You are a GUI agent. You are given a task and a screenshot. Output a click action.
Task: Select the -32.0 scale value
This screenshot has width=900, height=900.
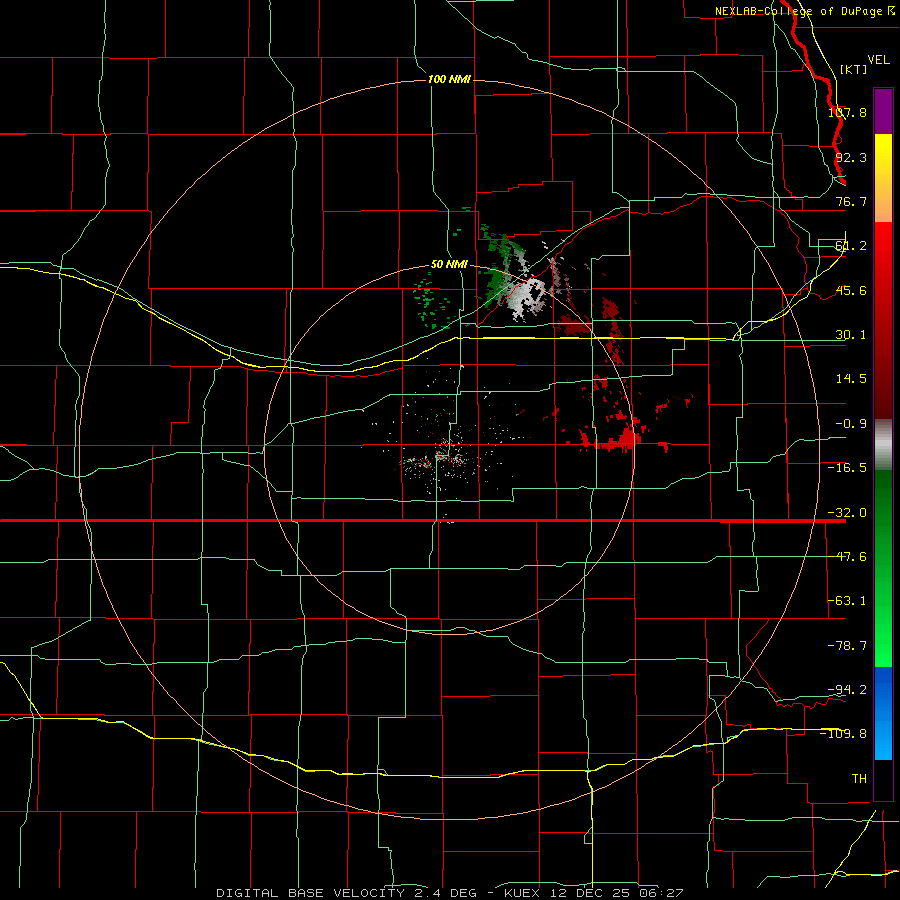pos(847,513)
